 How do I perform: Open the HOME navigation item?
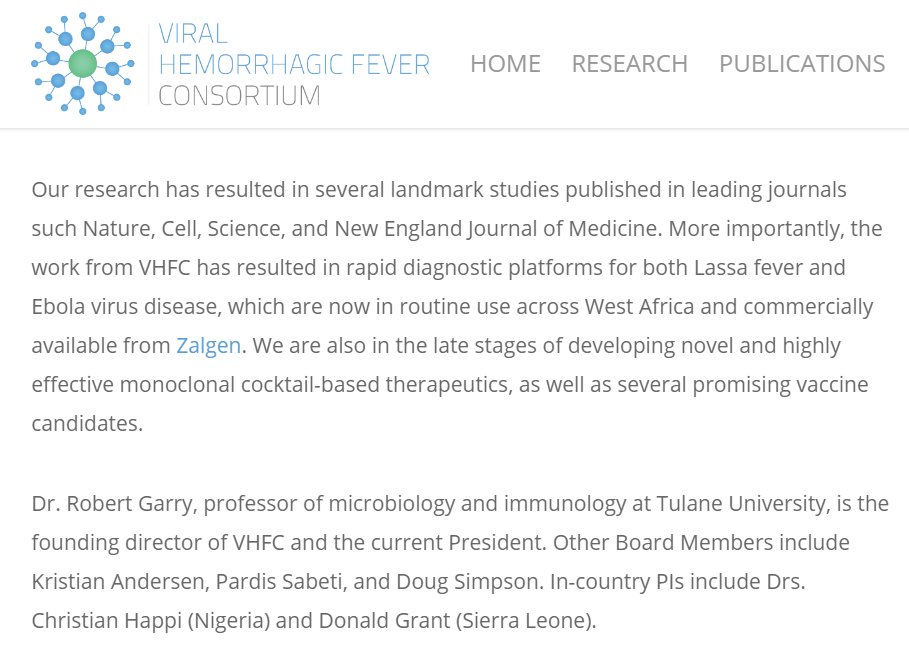(505, 64)
